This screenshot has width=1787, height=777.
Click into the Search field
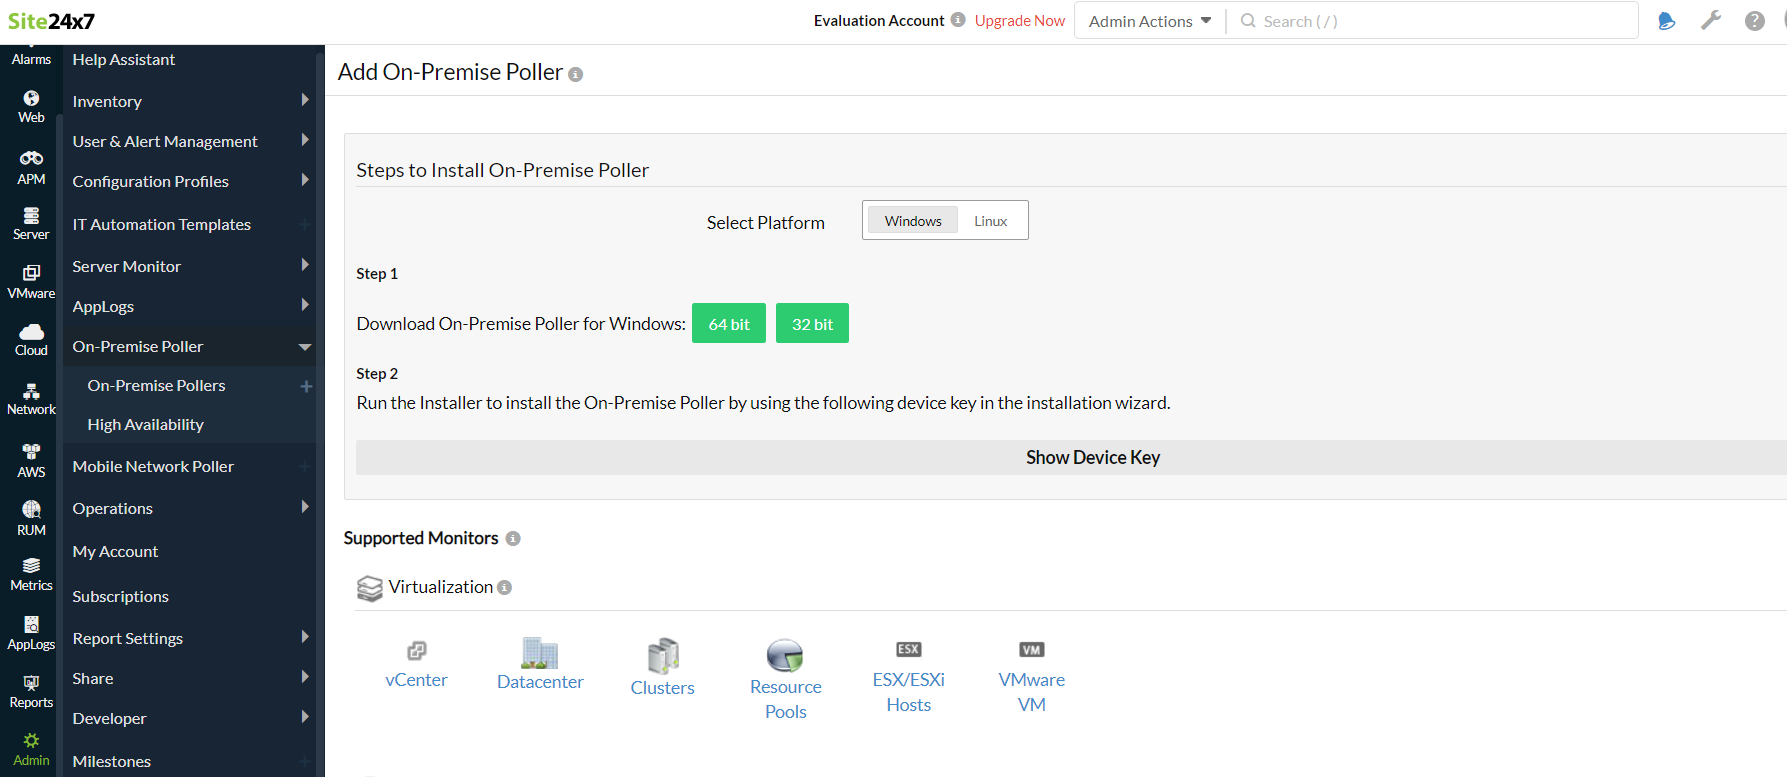(x=1440, y=21)
